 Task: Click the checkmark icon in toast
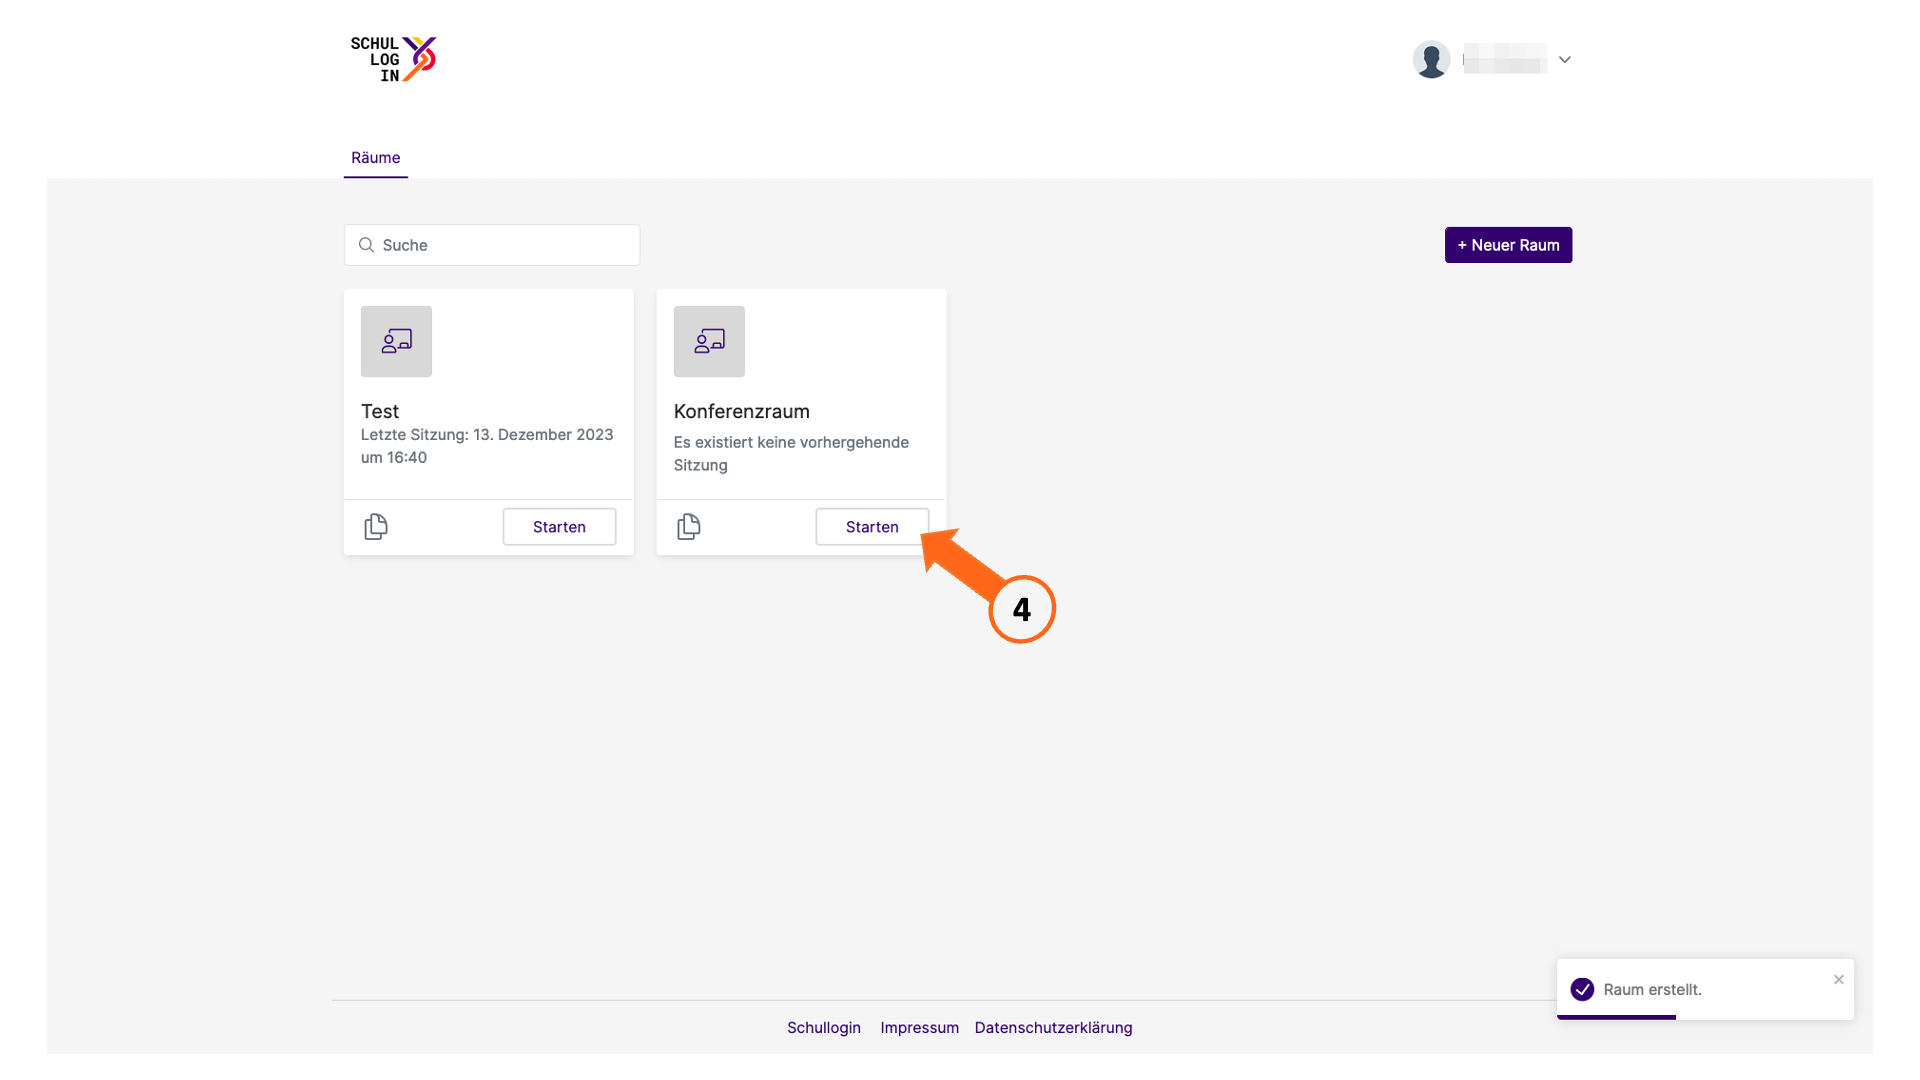1582,989
